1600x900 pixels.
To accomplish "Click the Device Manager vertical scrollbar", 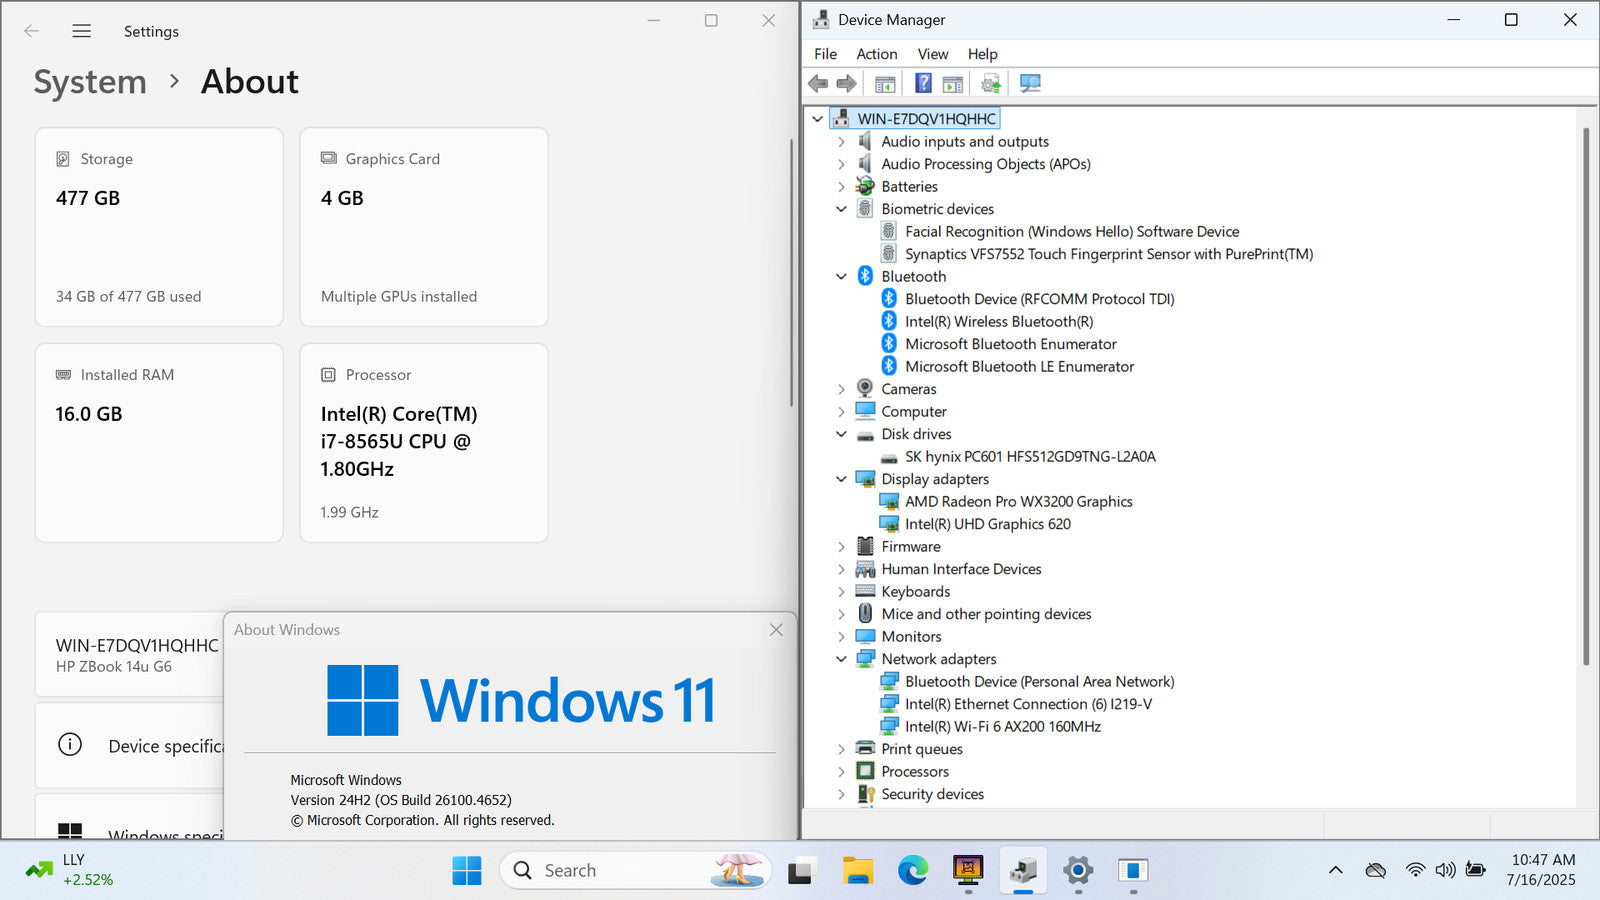I will coord(1586,396).
